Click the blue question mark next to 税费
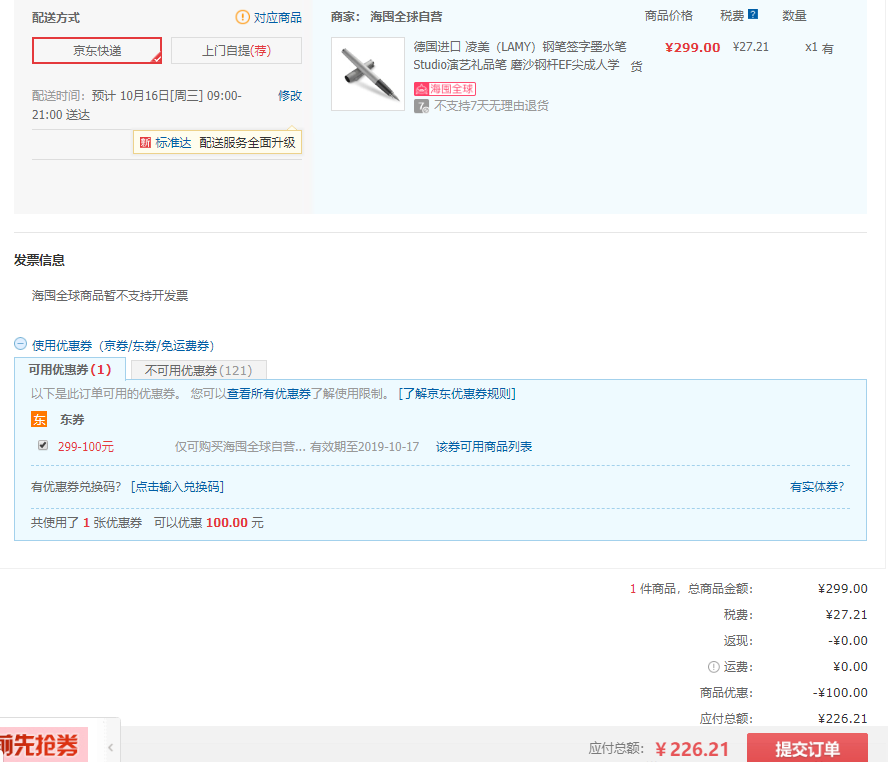The height and width of the screenshot is (762, 888). point(753,15)
